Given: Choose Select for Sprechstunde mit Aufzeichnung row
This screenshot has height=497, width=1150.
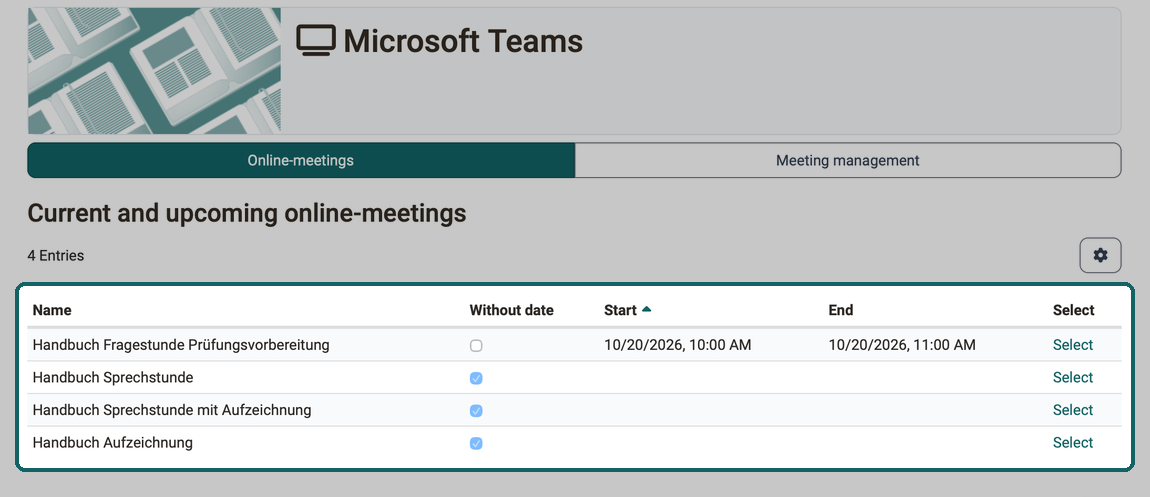Looking at the screenshot, I should coord(1073,410).
